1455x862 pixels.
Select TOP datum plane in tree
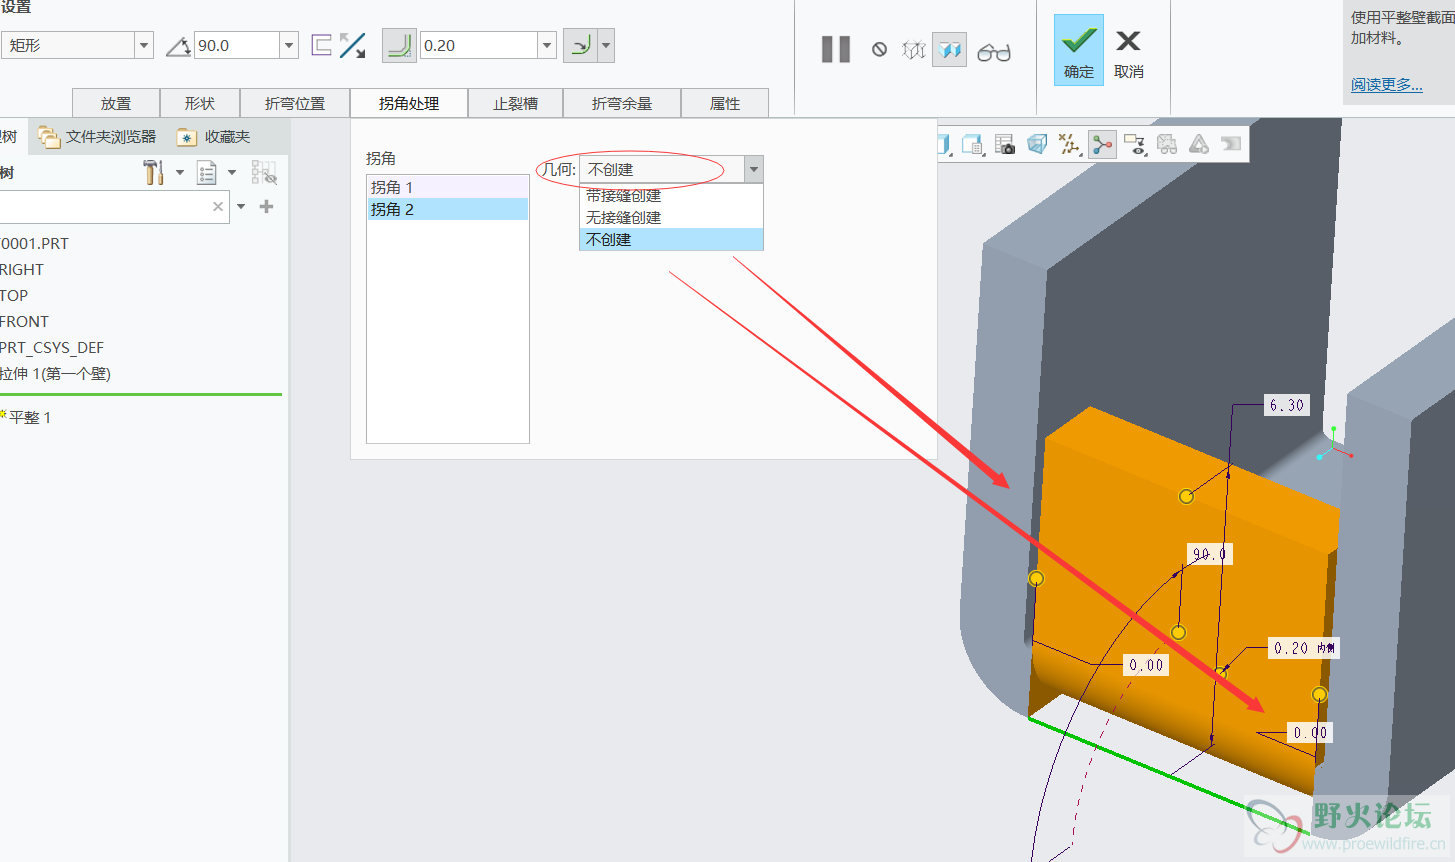coord(14,295)
